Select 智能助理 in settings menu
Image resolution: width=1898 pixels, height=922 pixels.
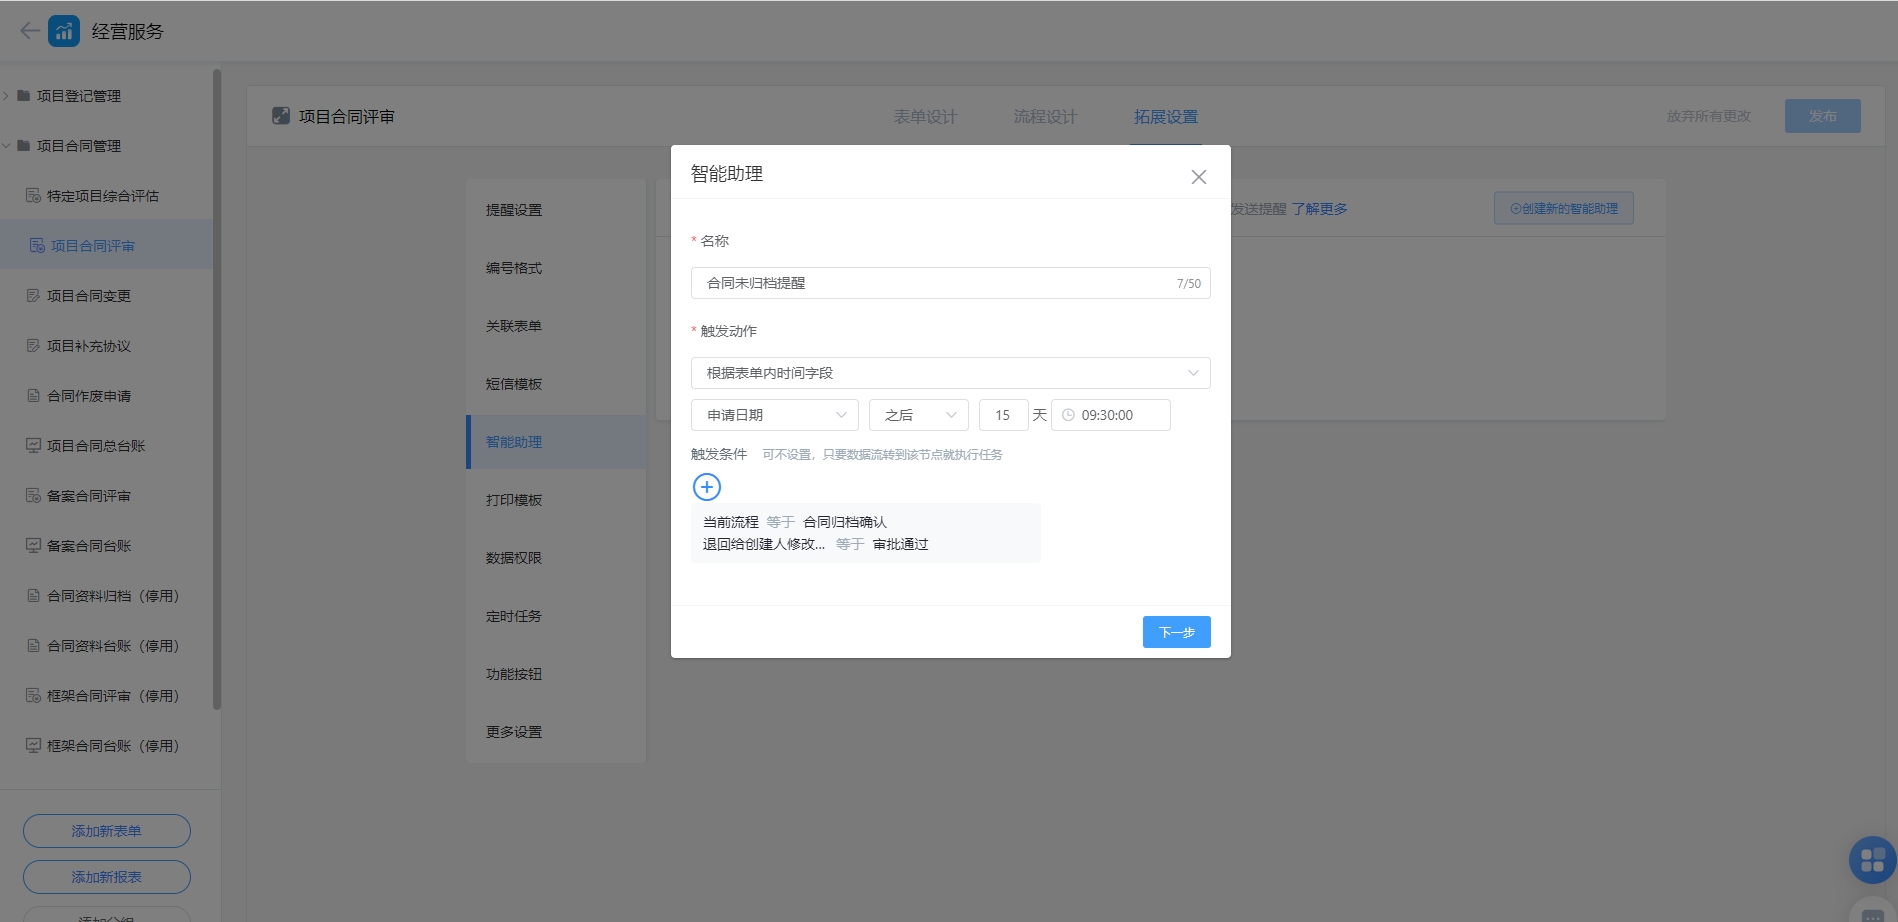point(556,442)
